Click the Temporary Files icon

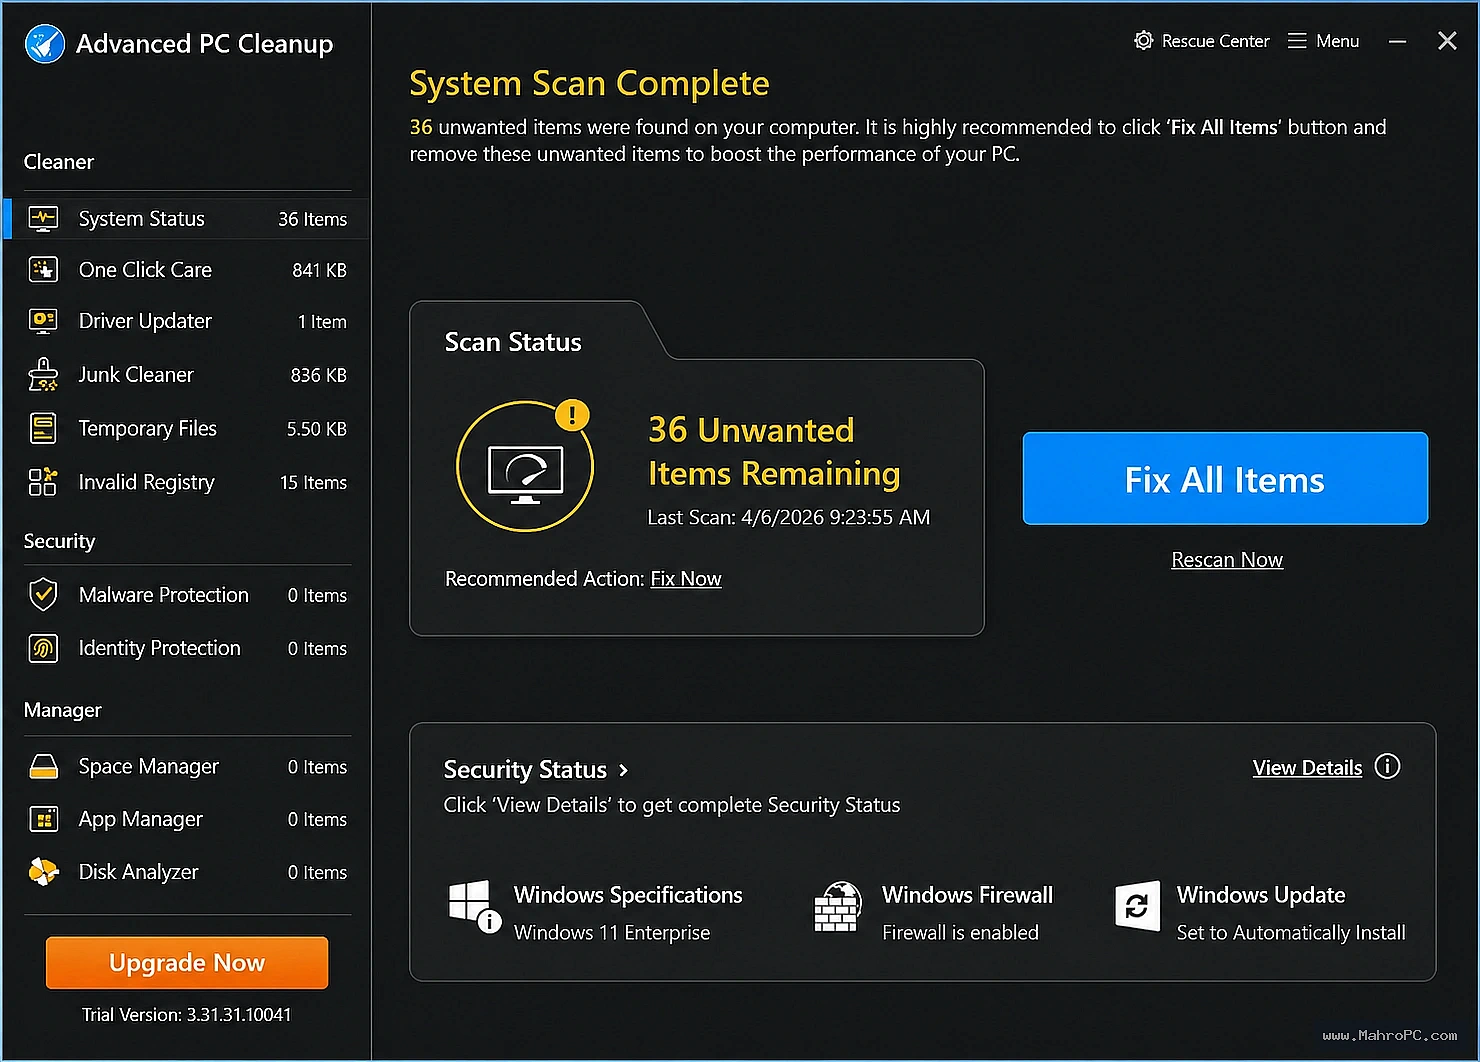pyautogui.click(x=43, y=429)
